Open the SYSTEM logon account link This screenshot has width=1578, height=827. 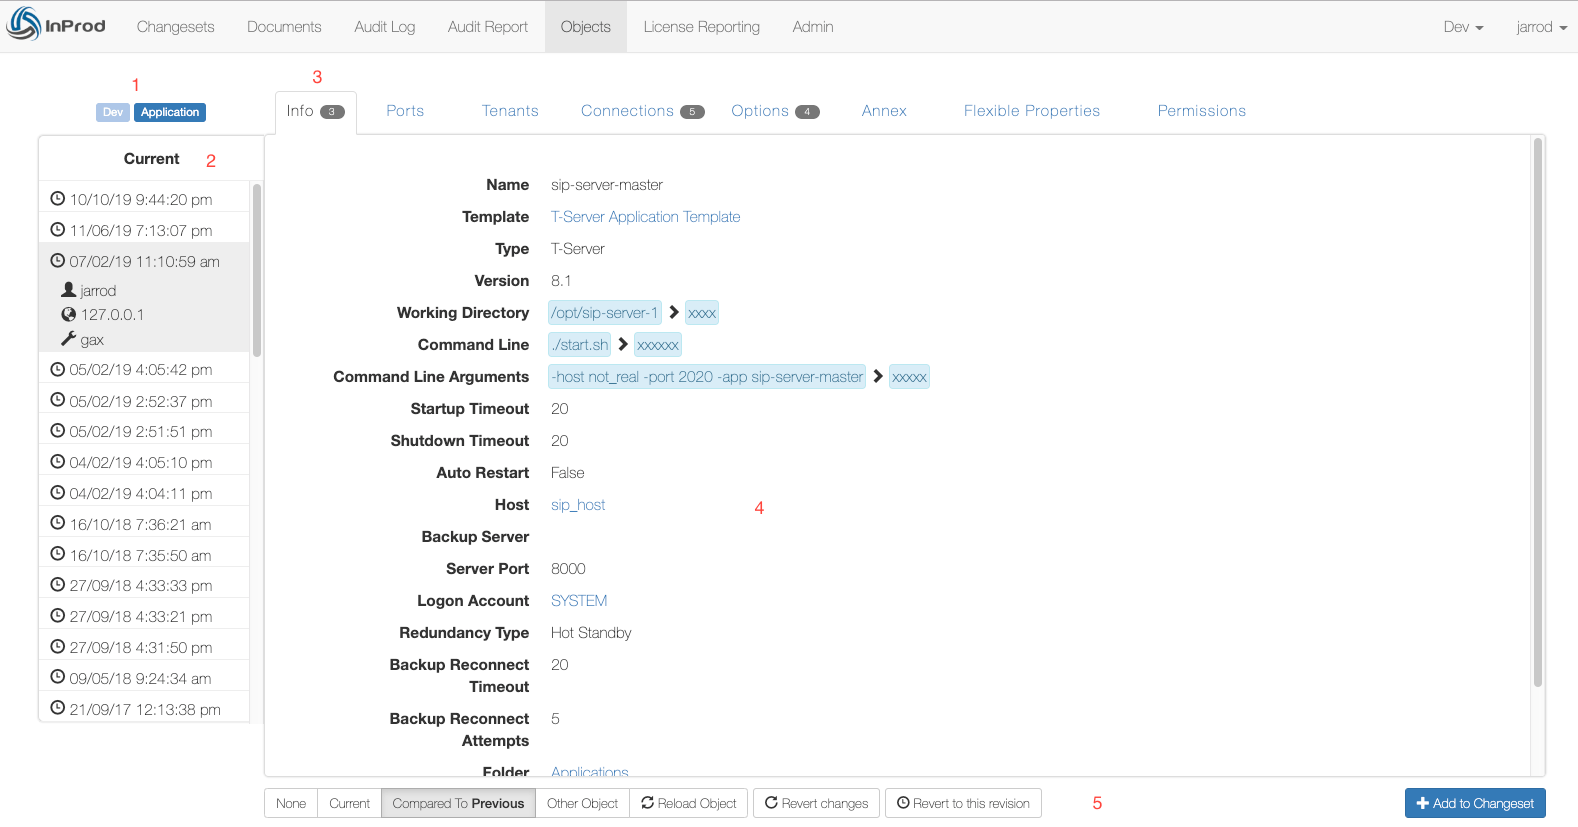click(x=579, y=601)
